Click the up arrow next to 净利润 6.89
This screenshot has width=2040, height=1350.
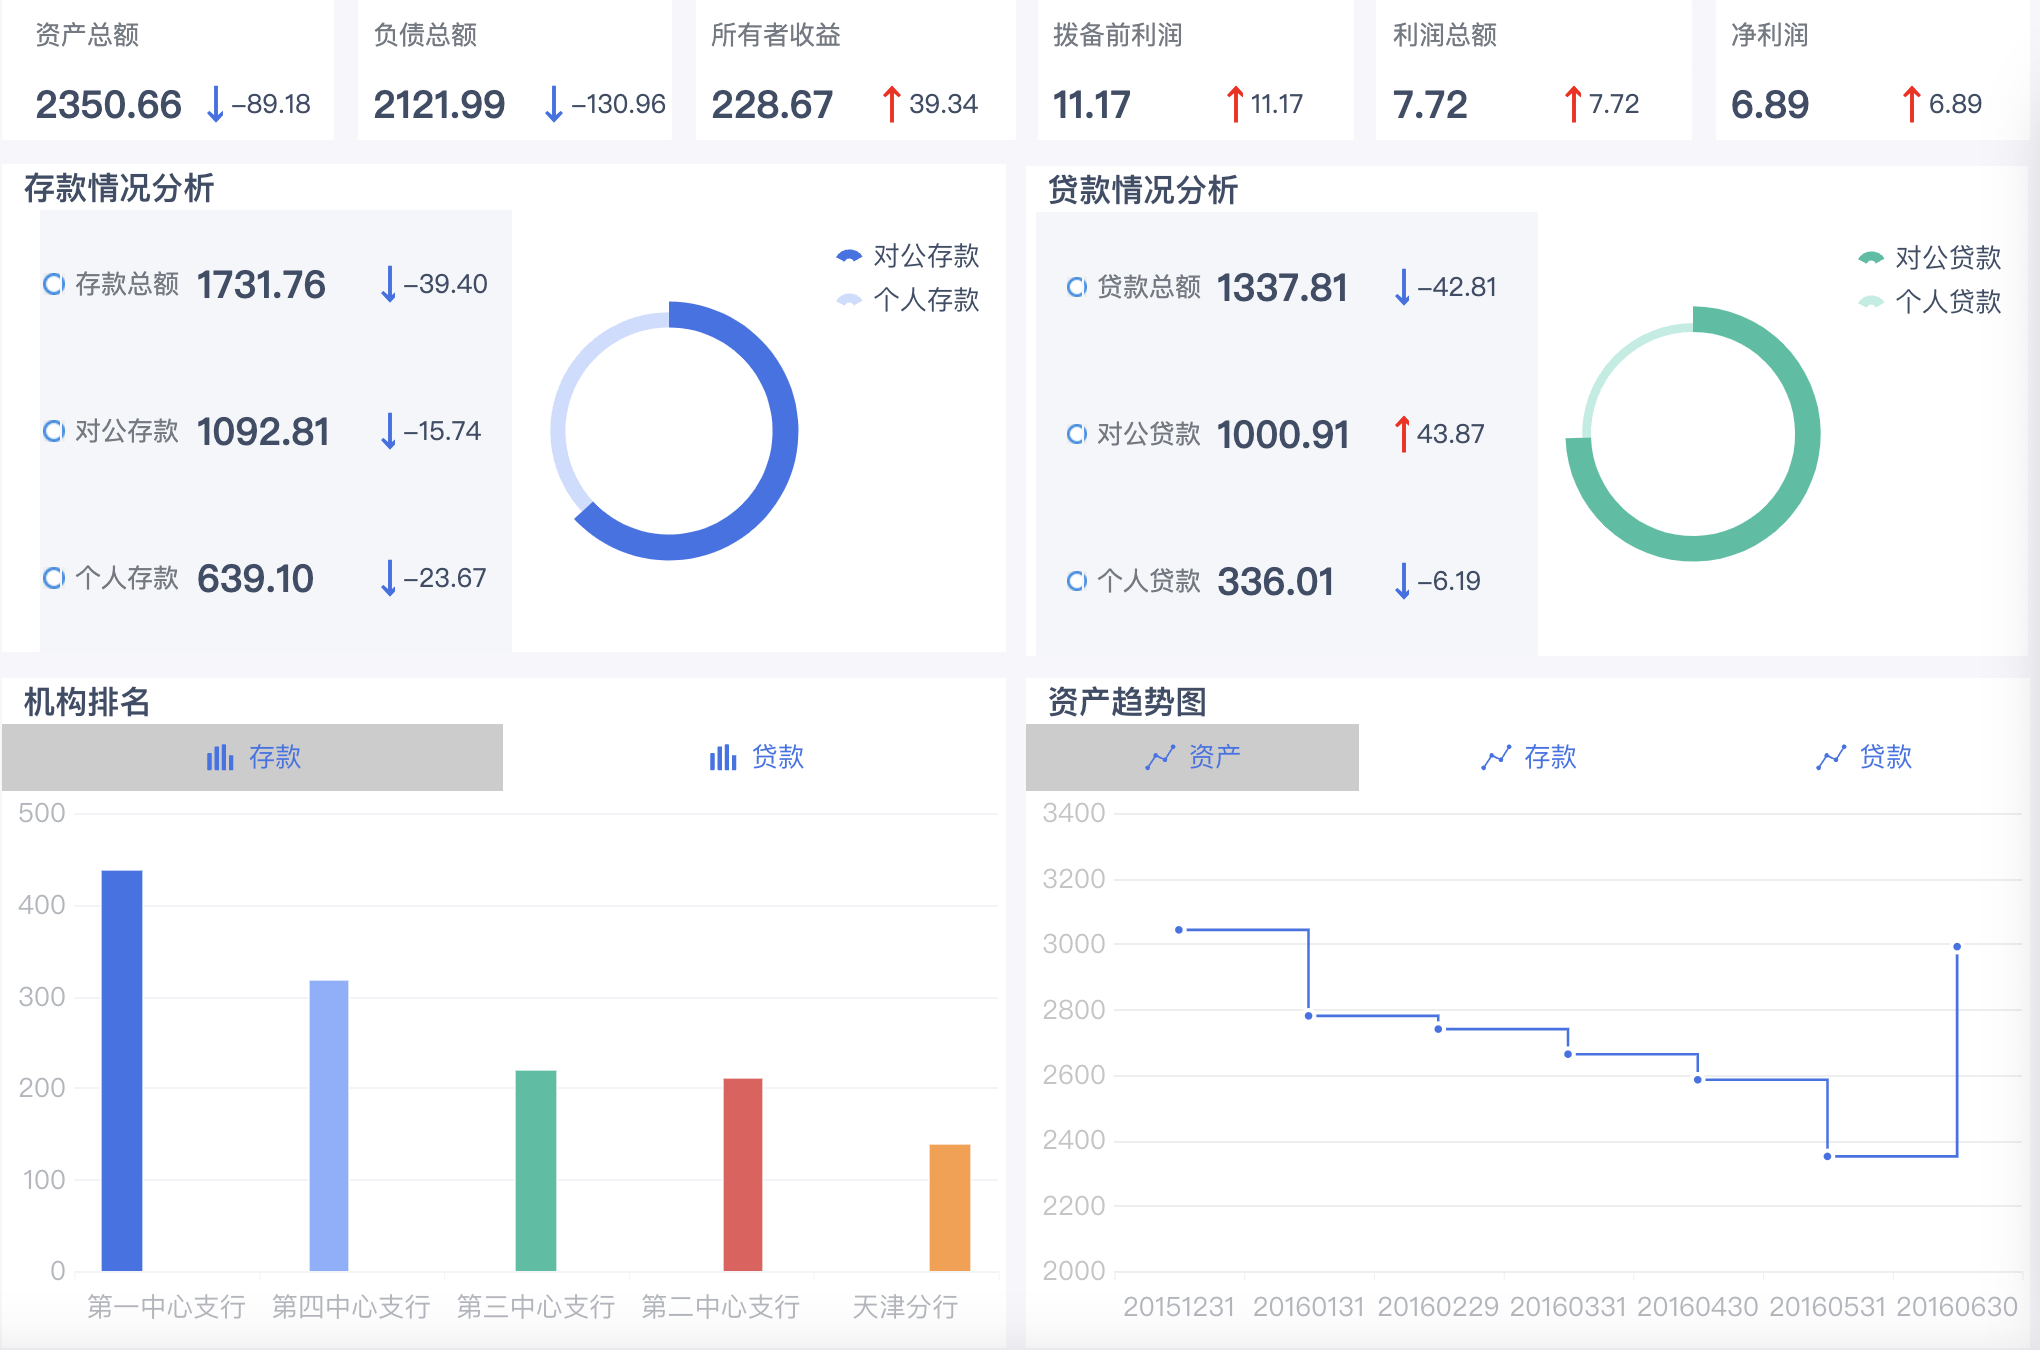tap(1911, 104)
